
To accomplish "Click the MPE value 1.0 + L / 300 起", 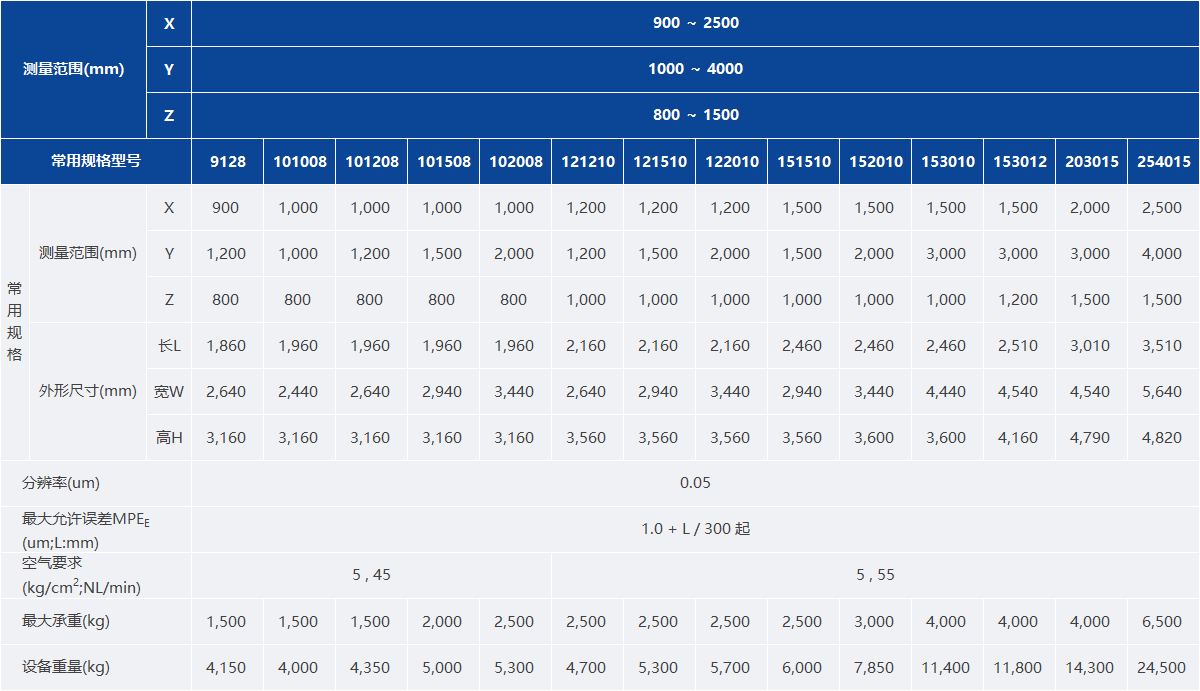I will (x=695, y=529).
